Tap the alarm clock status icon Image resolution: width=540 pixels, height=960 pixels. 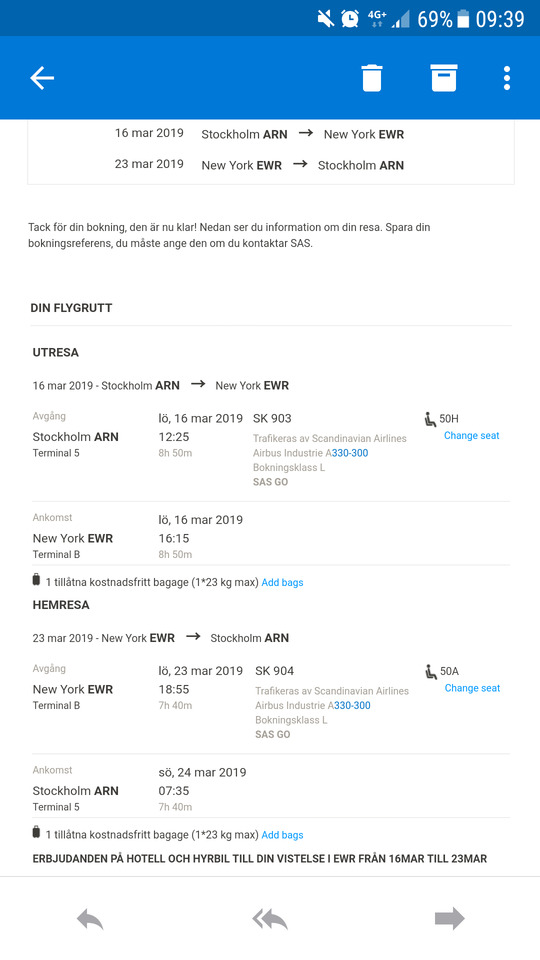pos(350,18)
